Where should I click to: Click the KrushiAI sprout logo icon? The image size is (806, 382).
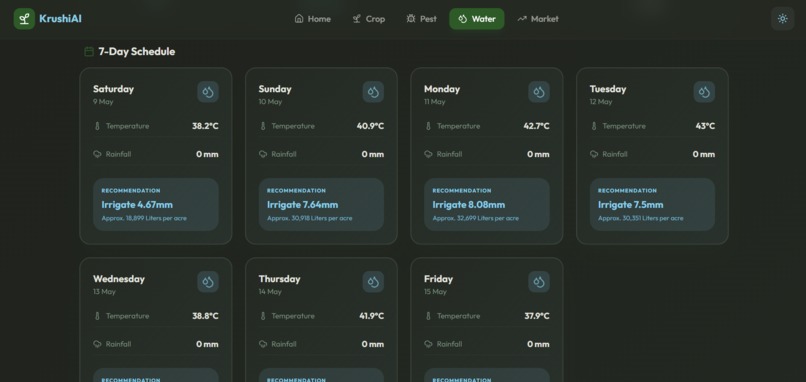tap(24, 19)
